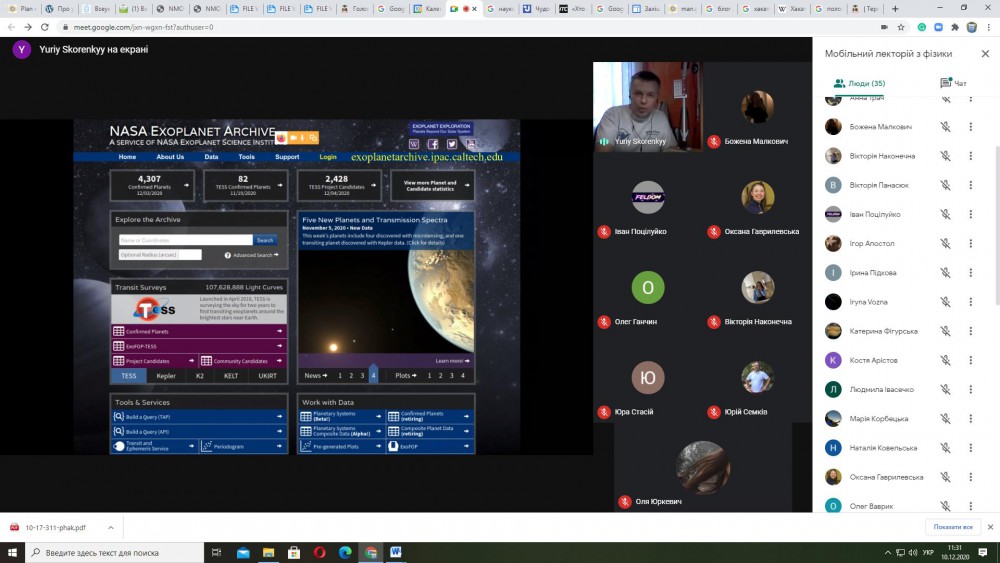Open Opera browser from taskbar

coord(320,553)
